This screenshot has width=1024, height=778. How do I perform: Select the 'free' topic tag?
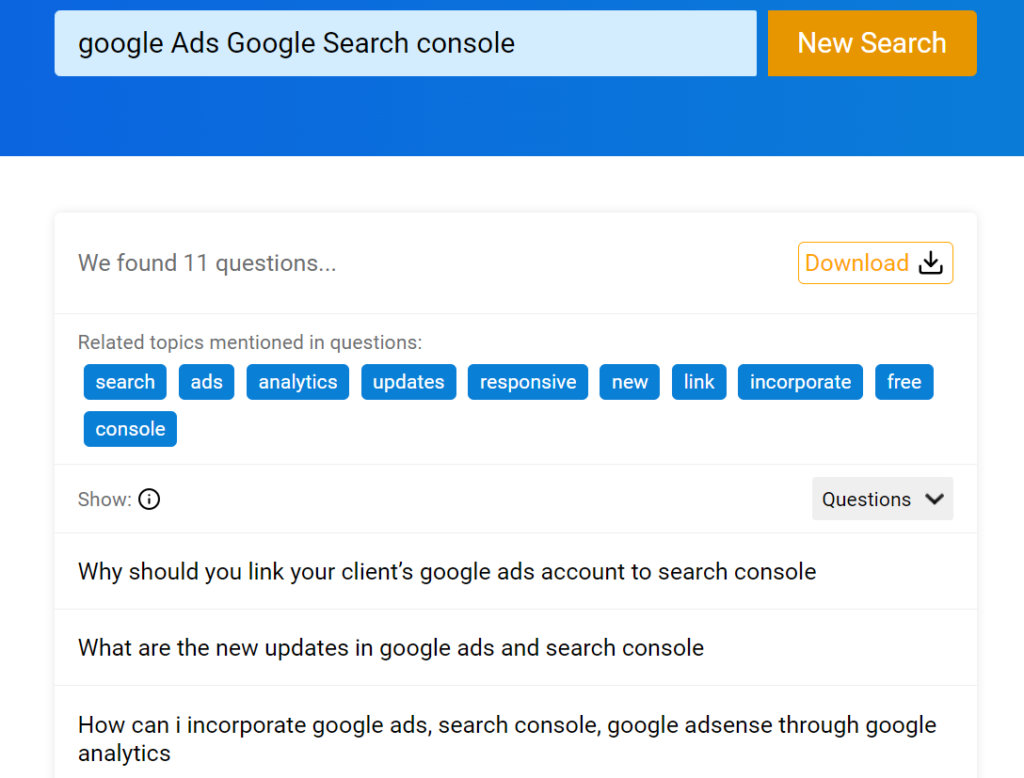(x=904, y=382)
